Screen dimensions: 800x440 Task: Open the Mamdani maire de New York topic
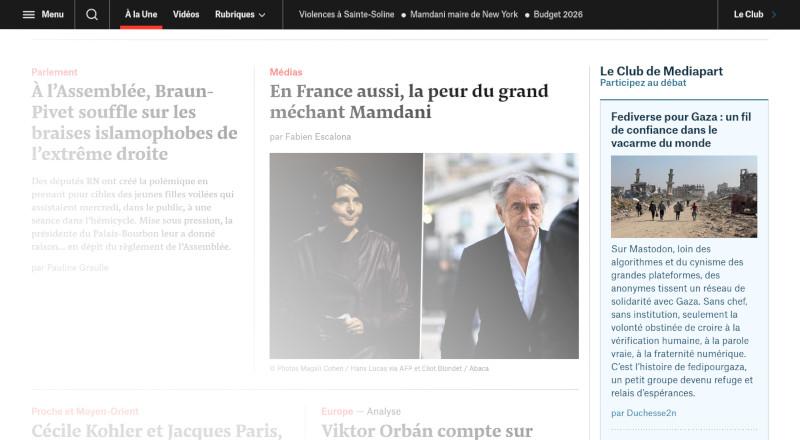(x=464, y=14)
